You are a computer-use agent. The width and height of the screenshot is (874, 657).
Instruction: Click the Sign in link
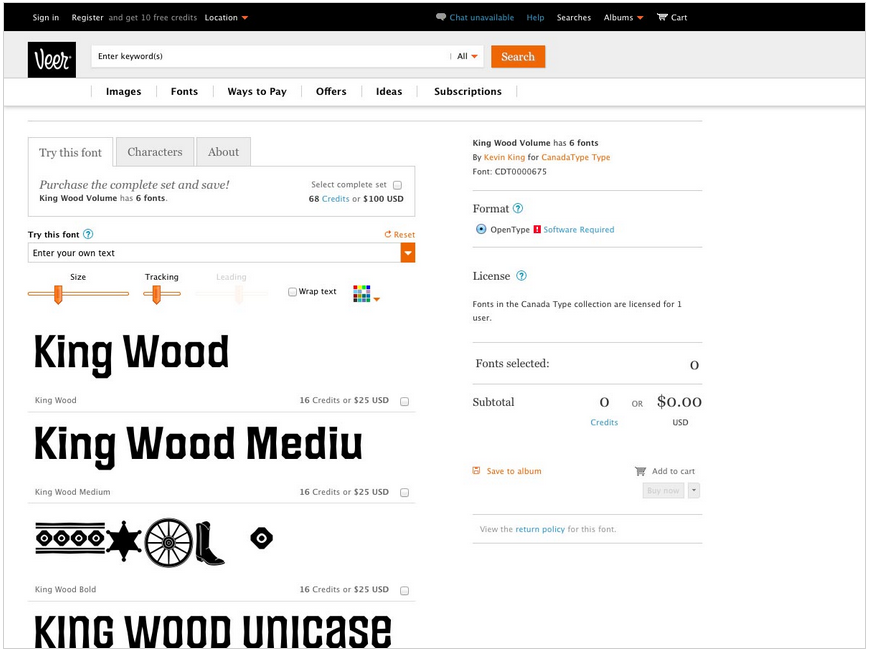pyautogui.click(x=46, y=17)
